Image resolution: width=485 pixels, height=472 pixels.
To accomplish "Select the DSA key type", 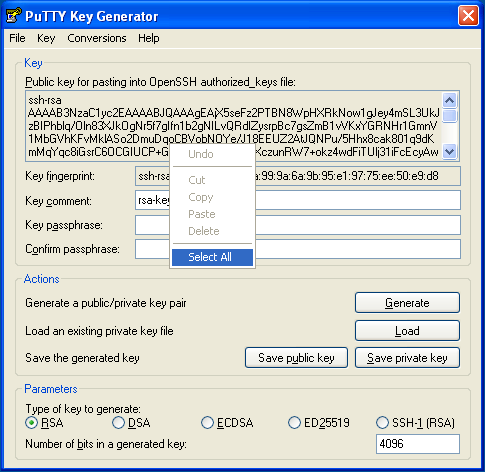I will click(x=131, y=423).
